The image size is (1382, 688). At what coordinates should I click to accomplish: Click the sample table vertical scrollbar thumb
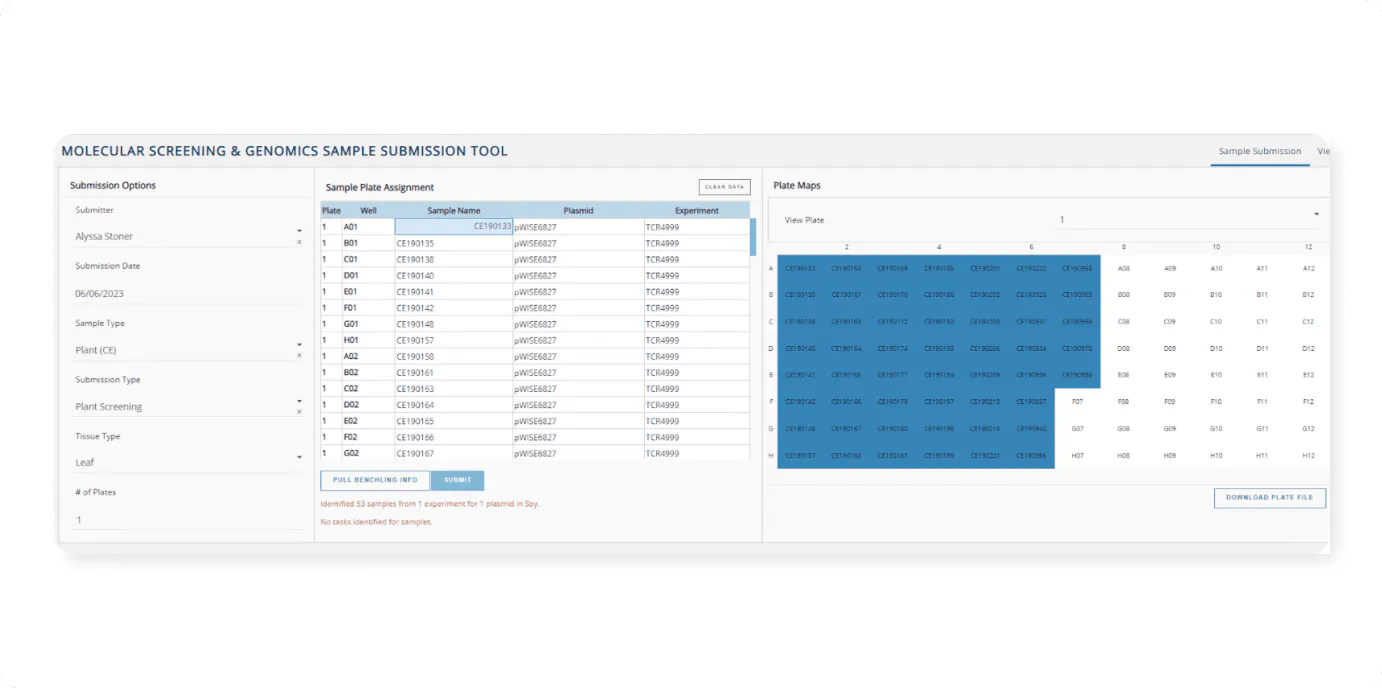[753, 237]
